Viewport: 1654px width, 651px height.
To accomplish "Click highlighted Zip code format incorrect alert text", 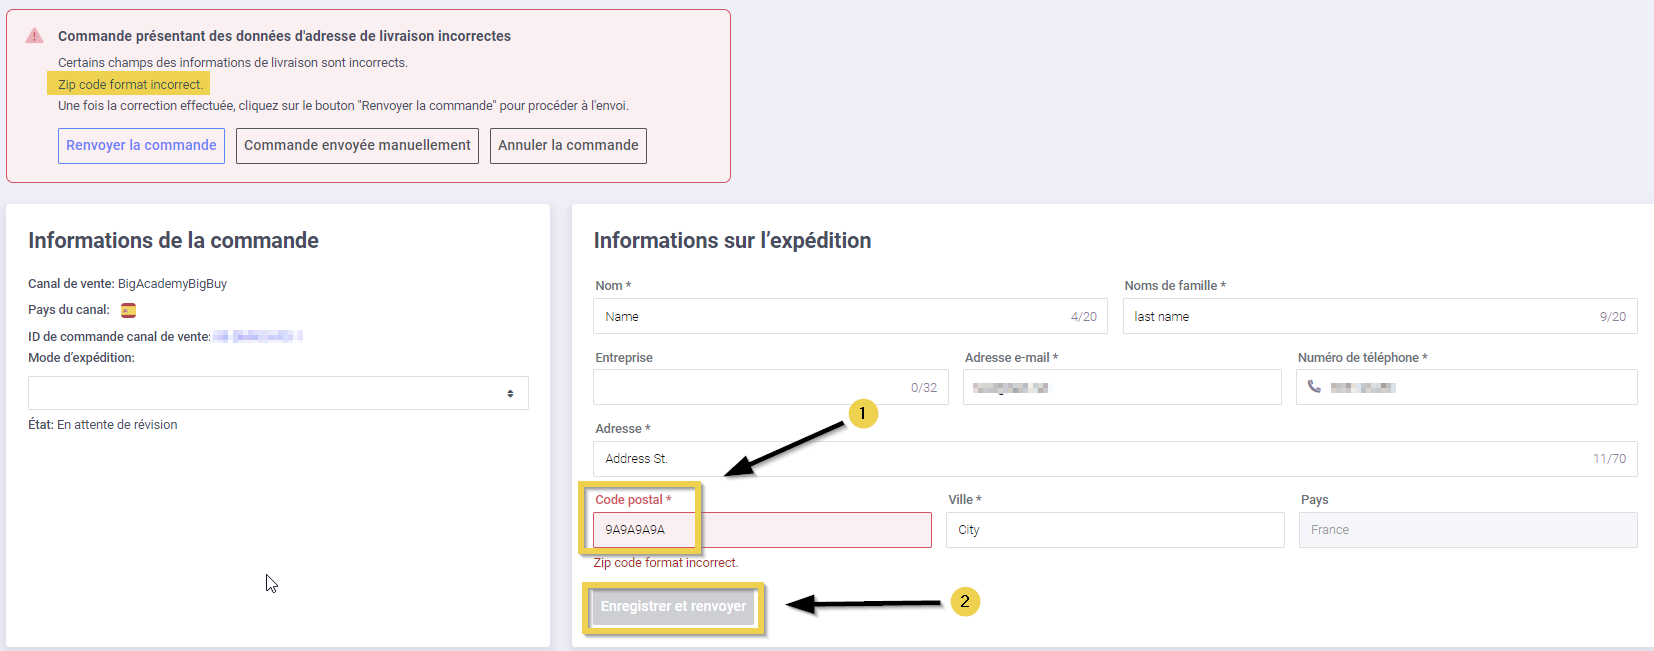I will coord(130,85).
